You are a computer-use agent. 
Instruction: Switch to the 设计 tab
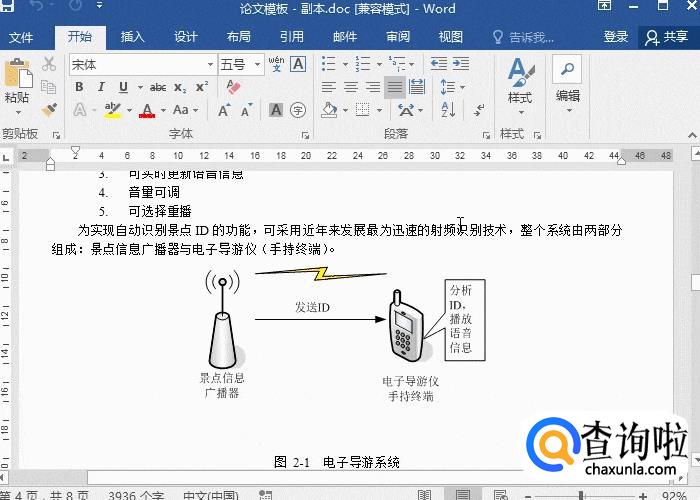[x=186, y=37]
